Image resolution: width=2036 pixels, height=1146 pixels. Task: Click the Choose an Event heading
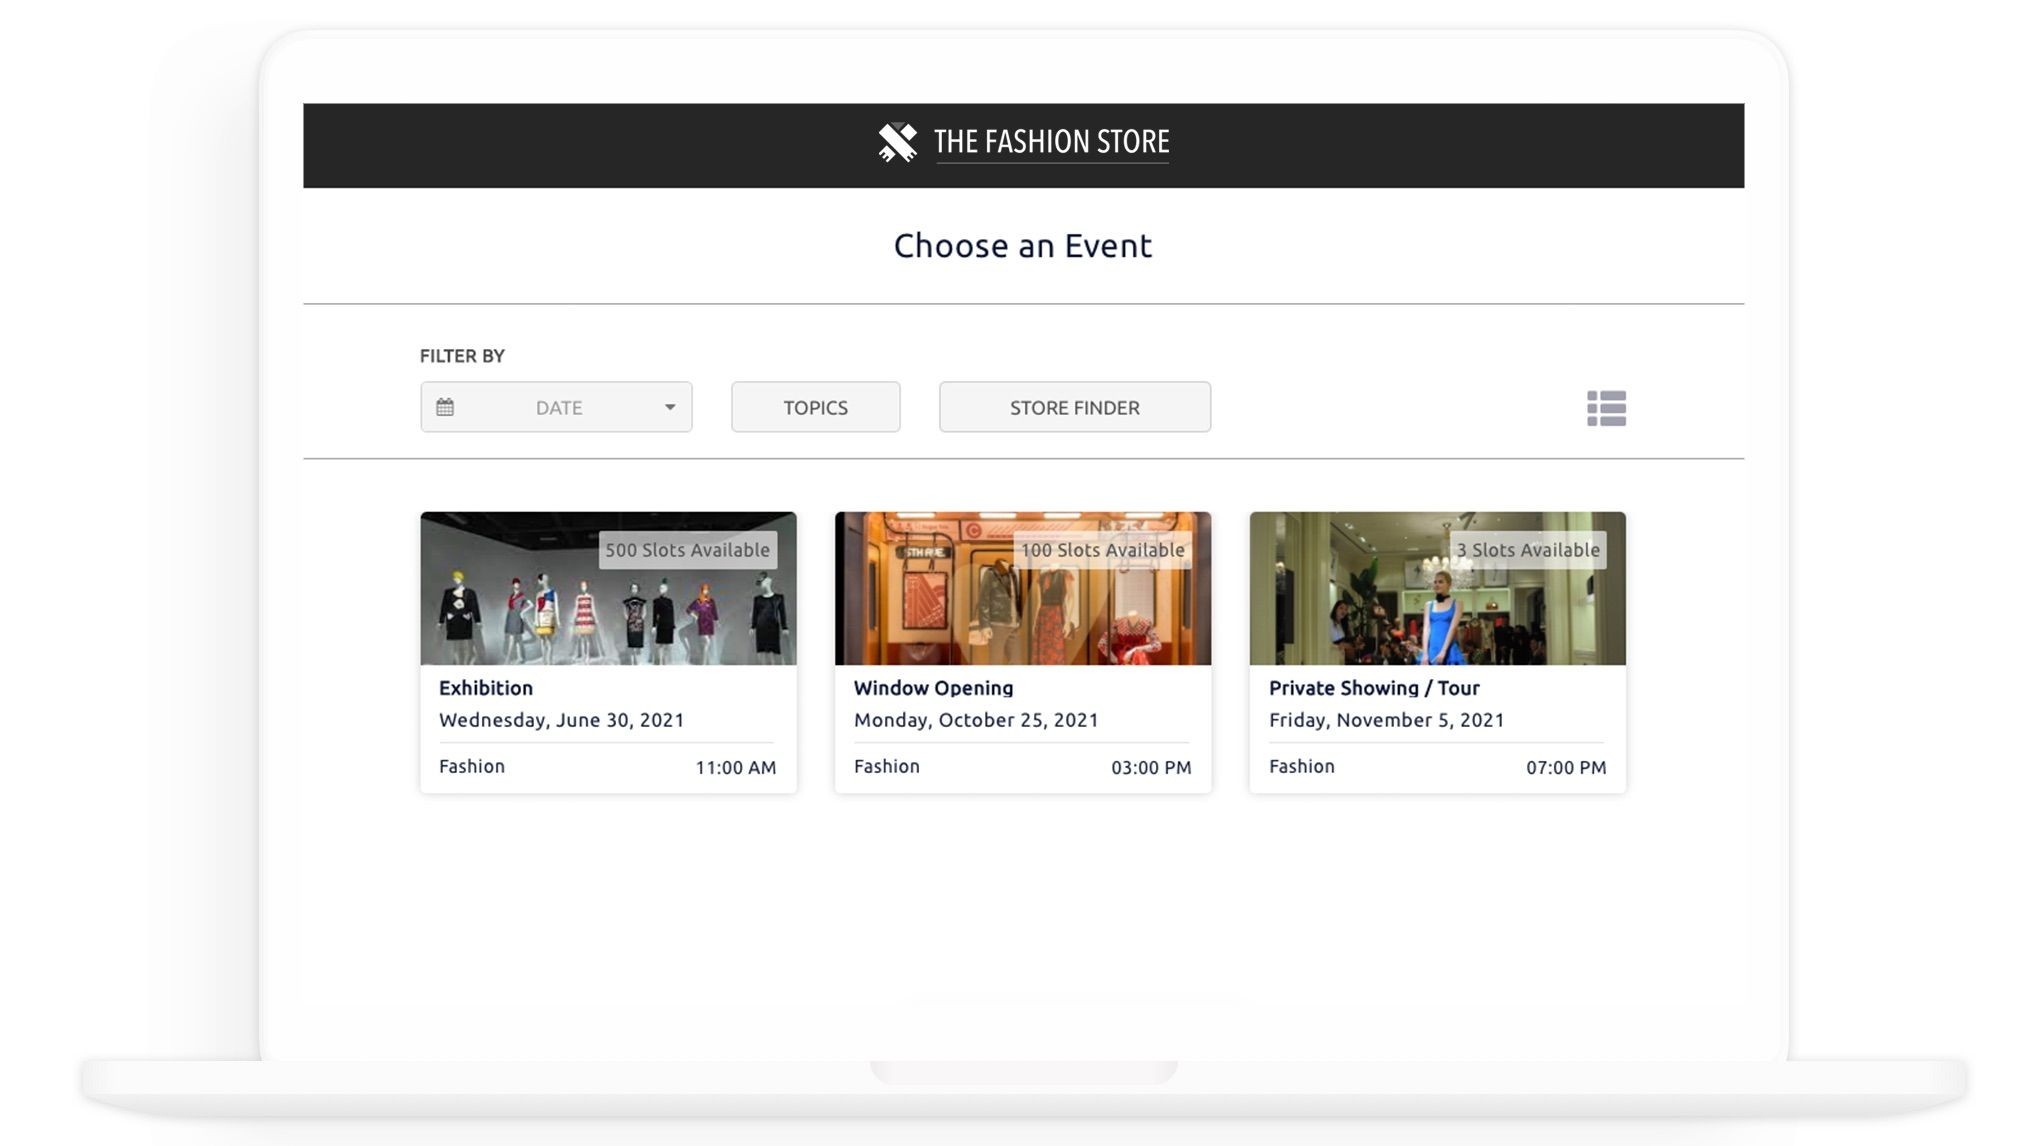[1023, 246]
